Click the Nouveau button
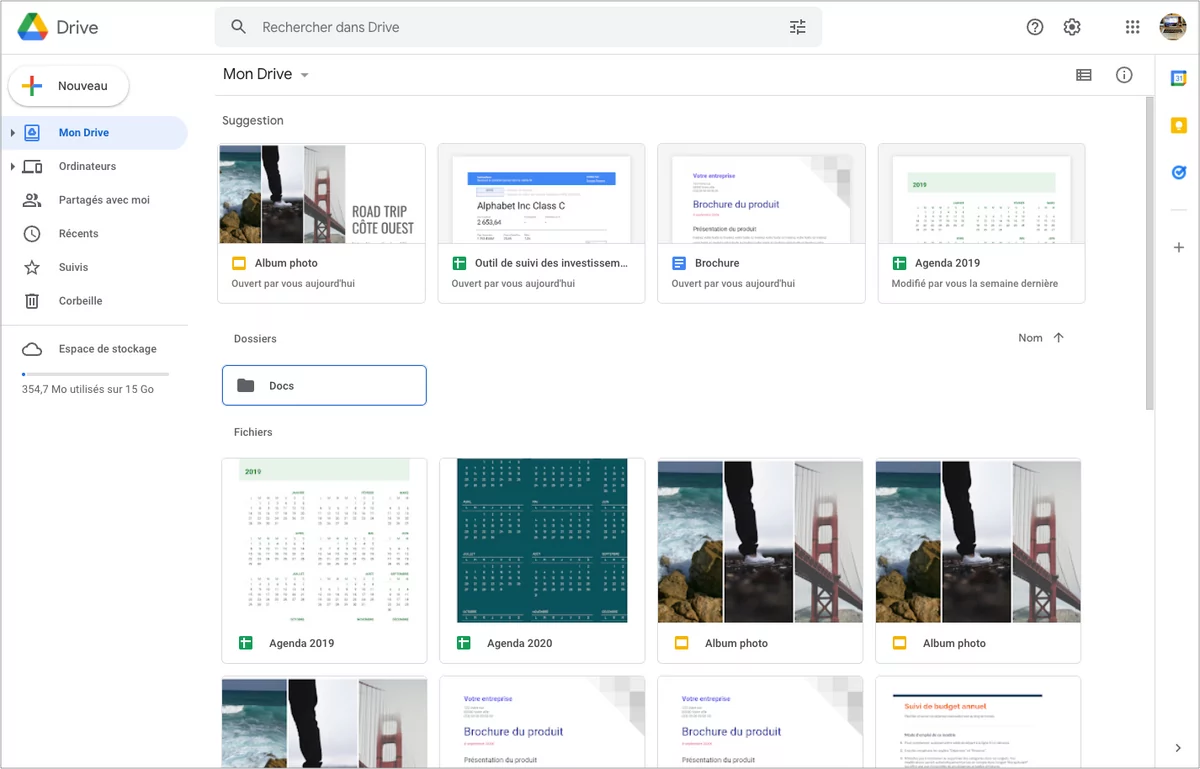Image resolution: width=1200 pixels, height=769 pixels. point(69,86)
